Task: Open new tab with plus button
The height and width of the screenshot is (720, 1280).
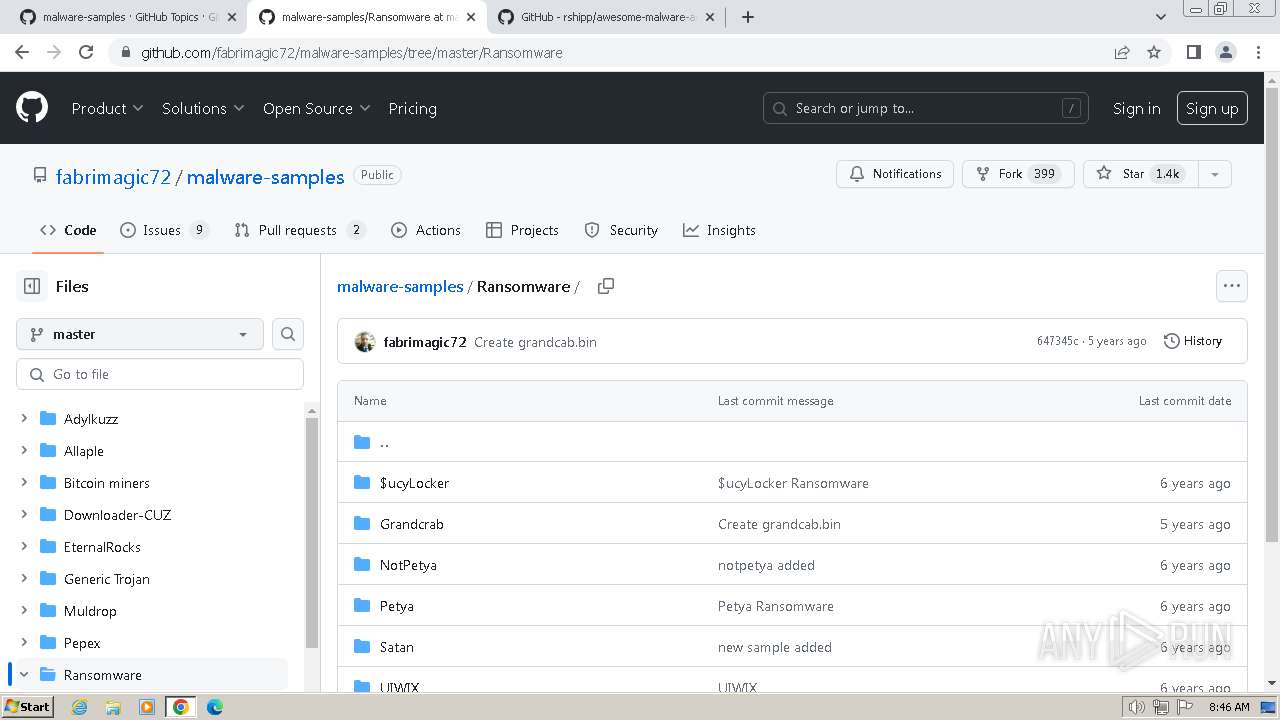Action: pyautogui.click(x=747, y=17)
